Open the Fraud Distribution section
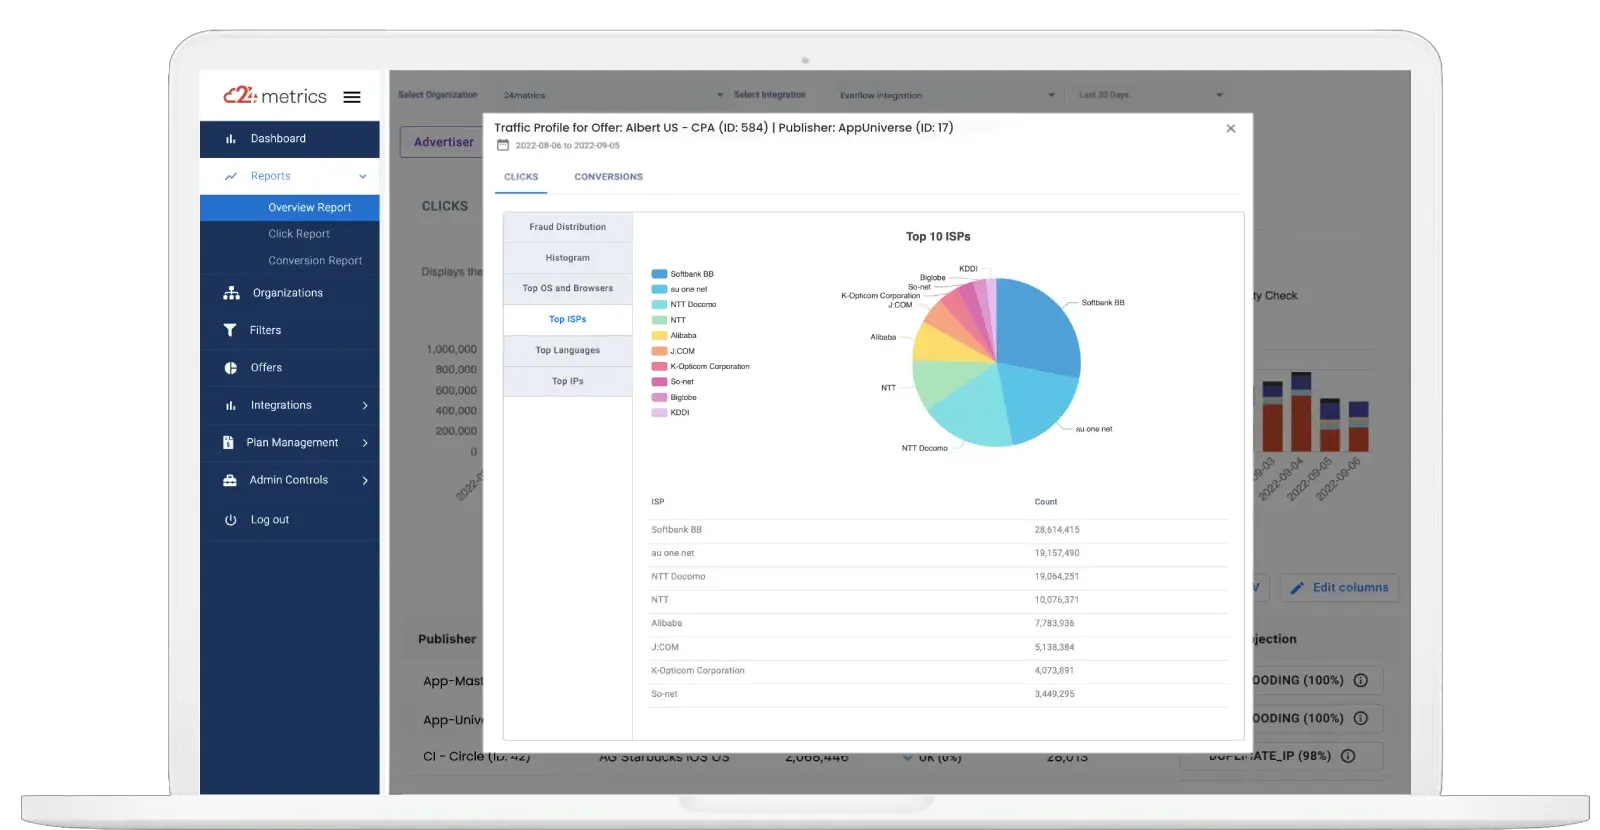1600x830 pixels. [568, 227]
